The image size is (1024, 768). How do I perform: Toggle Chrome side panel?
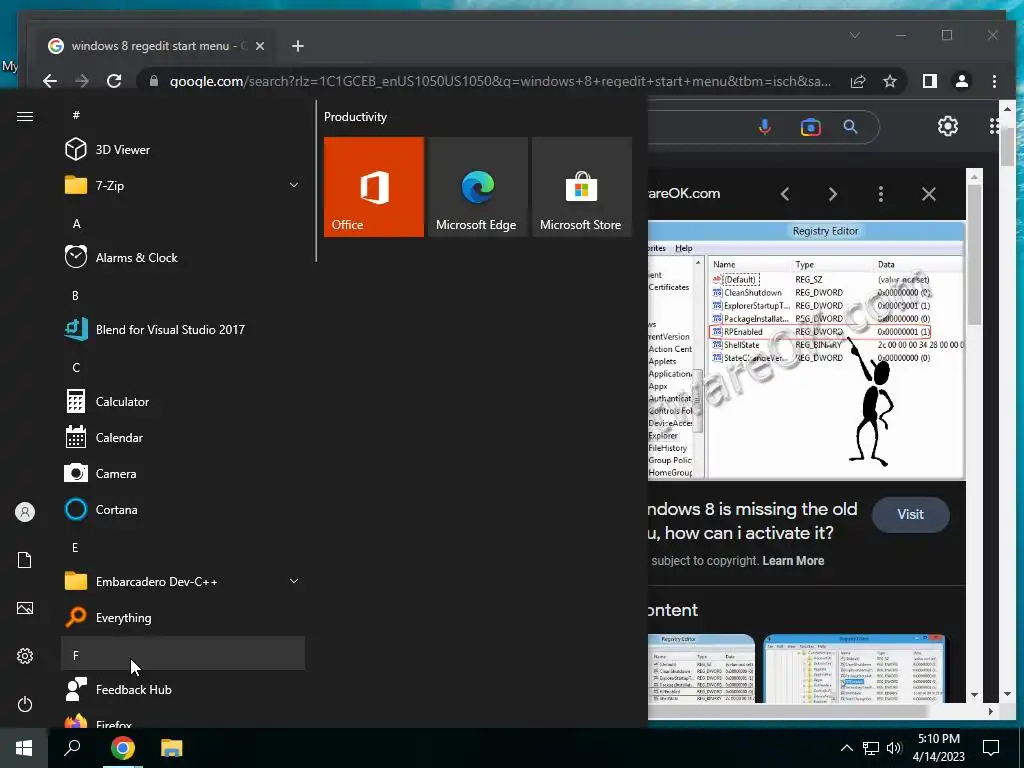[929, 81]
